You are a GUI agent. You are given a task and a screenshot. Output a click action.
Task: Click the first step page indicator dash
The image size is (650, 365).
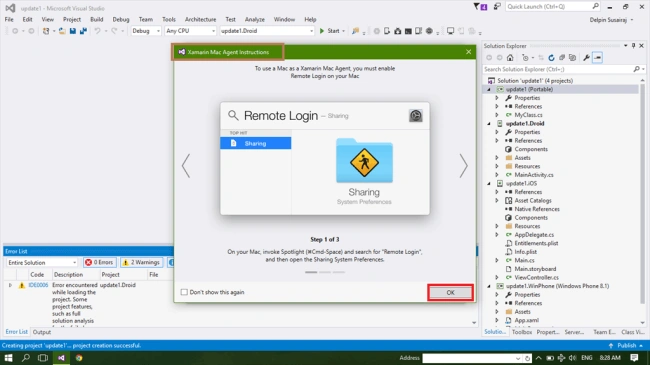[x=311, y=272]
